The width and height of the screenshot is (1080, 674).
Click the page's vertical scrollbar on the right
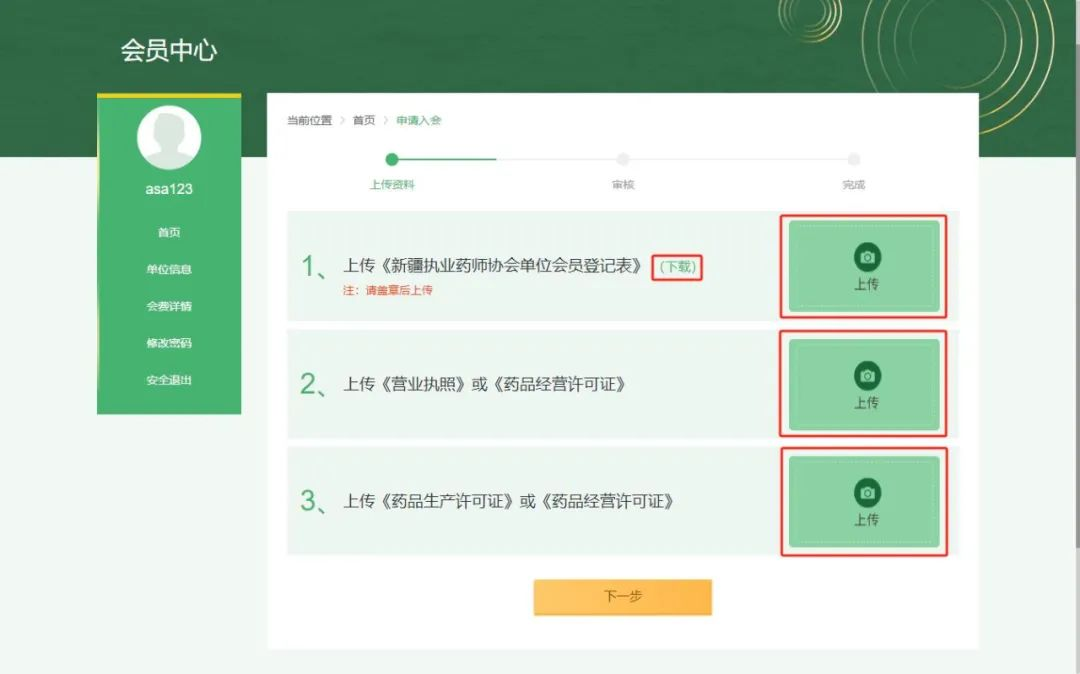click(x=1076, y=300)
